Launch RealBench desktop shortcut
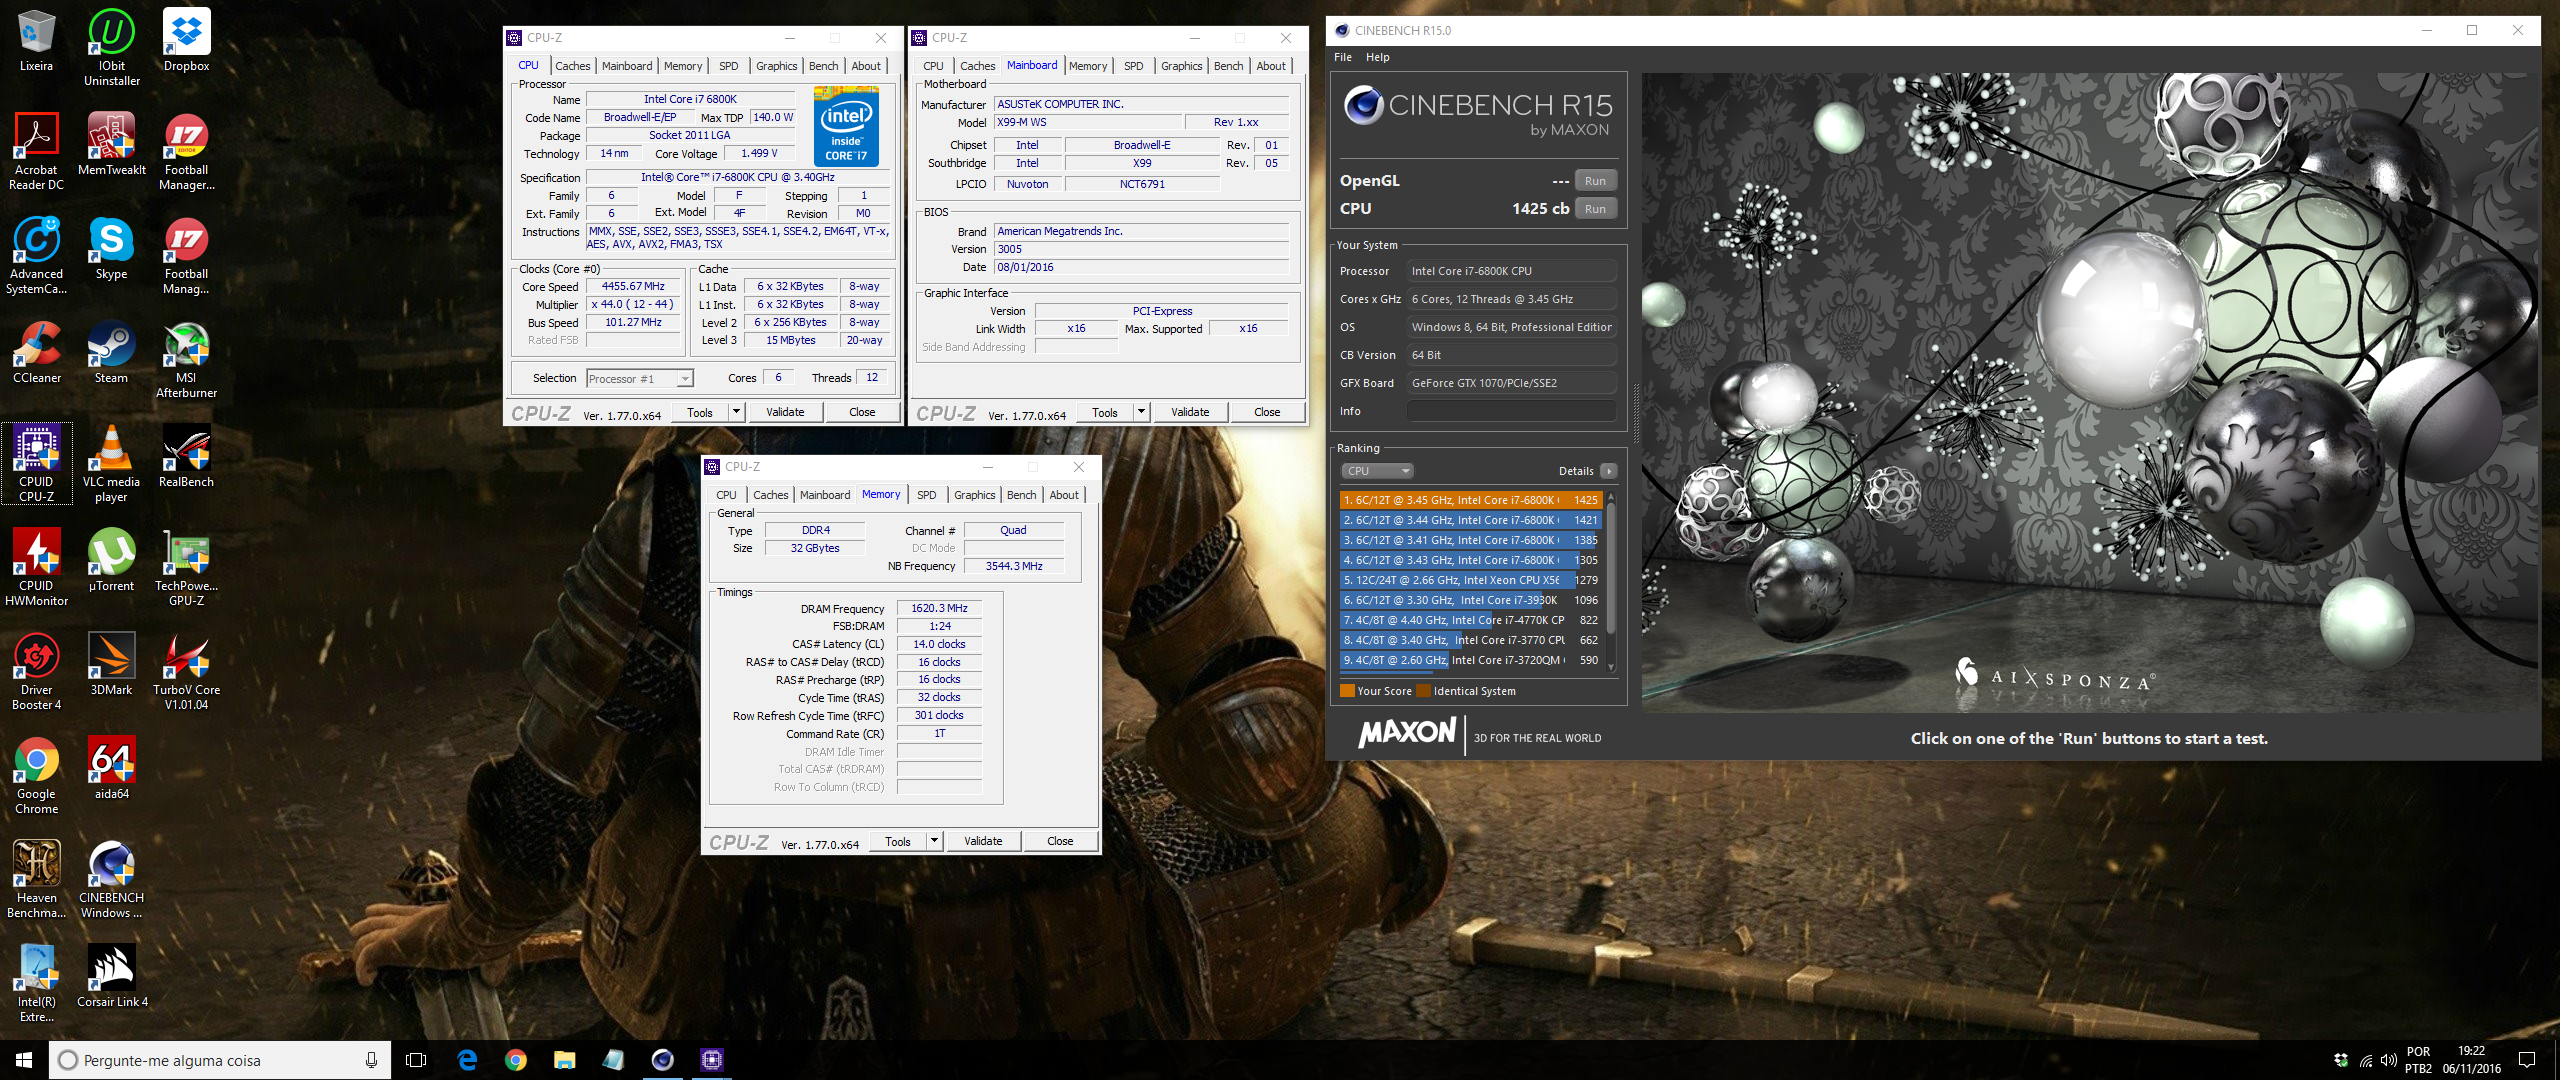This screenshot has width=2560, height=1080. click(186, 456)
